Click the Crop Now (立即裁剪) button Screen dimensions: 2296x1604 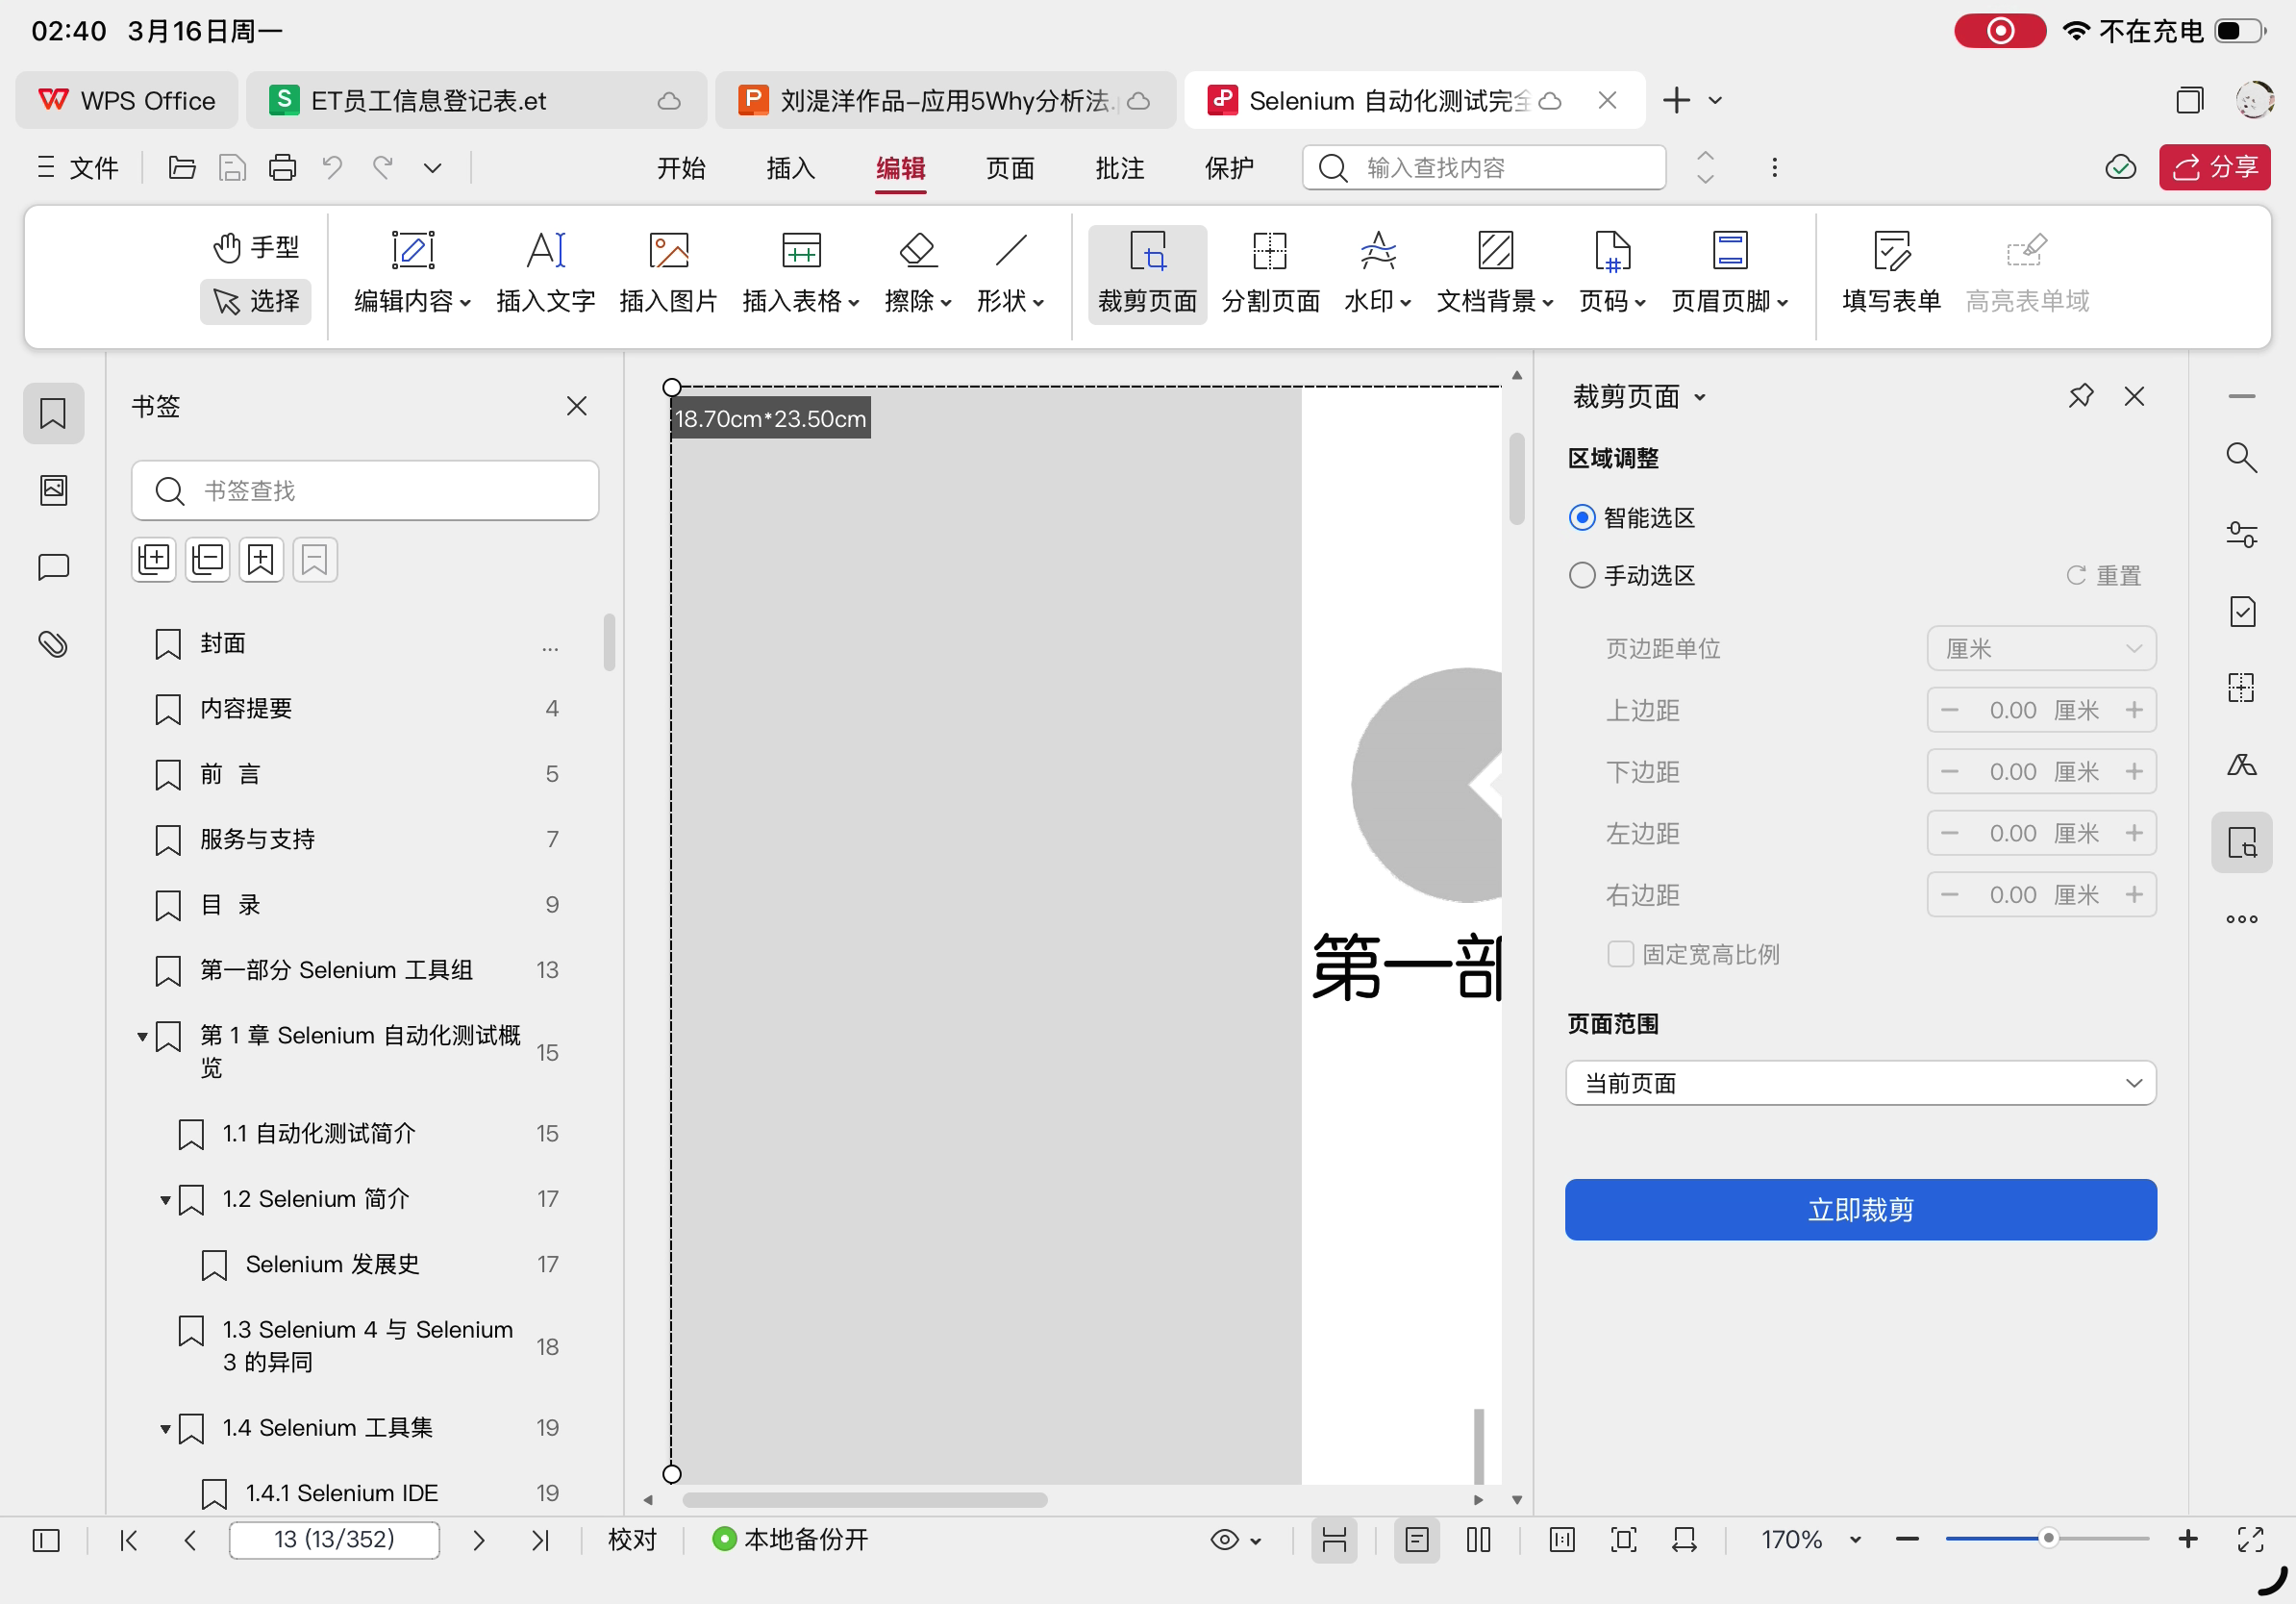pos(1860,1210)
